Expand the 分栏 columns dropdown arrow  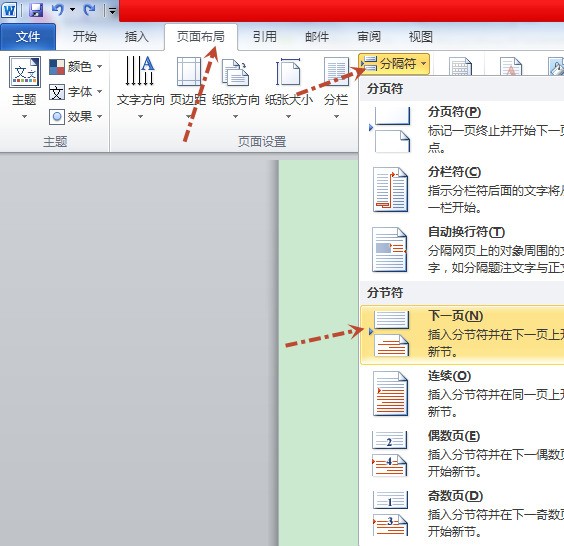click(336, 116)
